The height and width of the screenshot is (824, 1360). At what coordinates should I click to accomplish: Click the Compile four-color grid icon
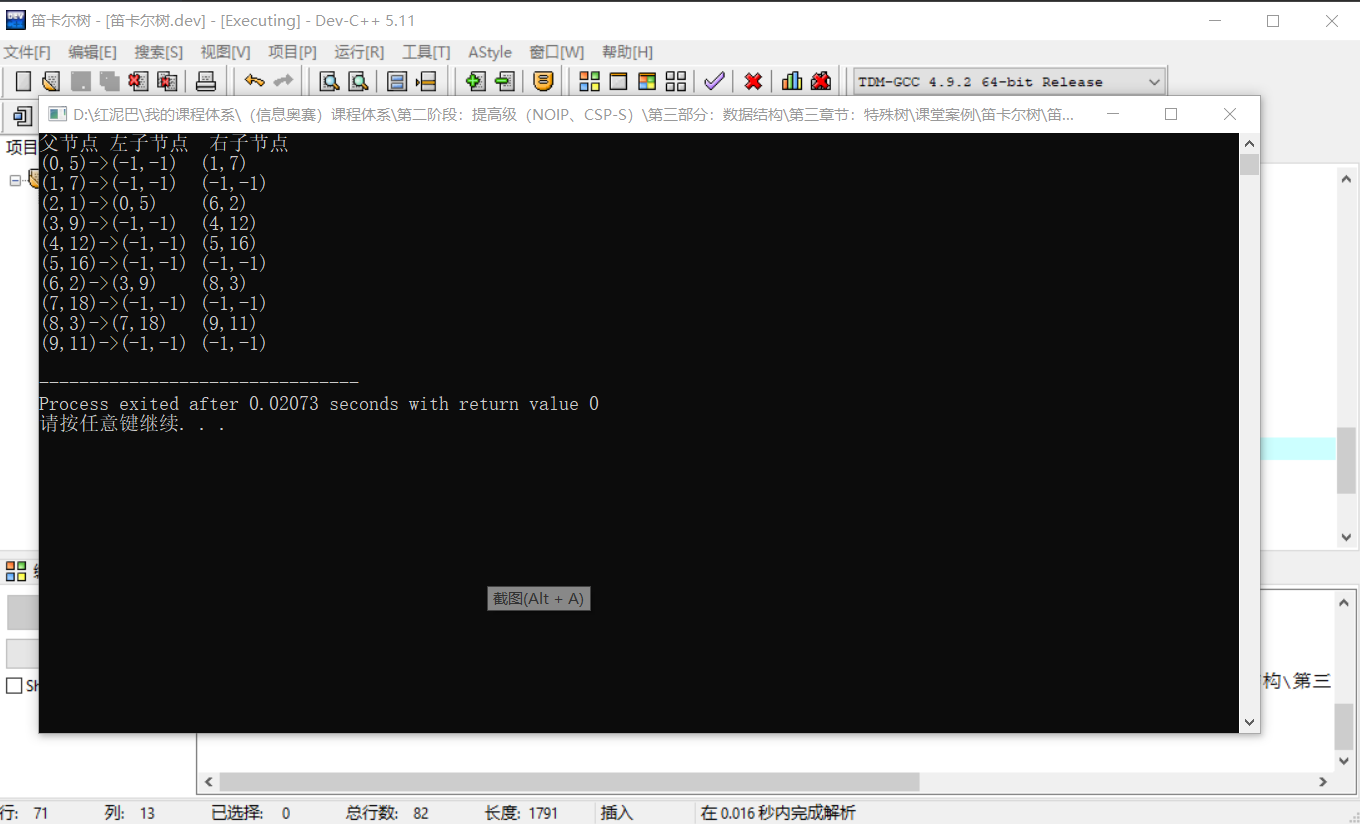click(x=590, y=82)
